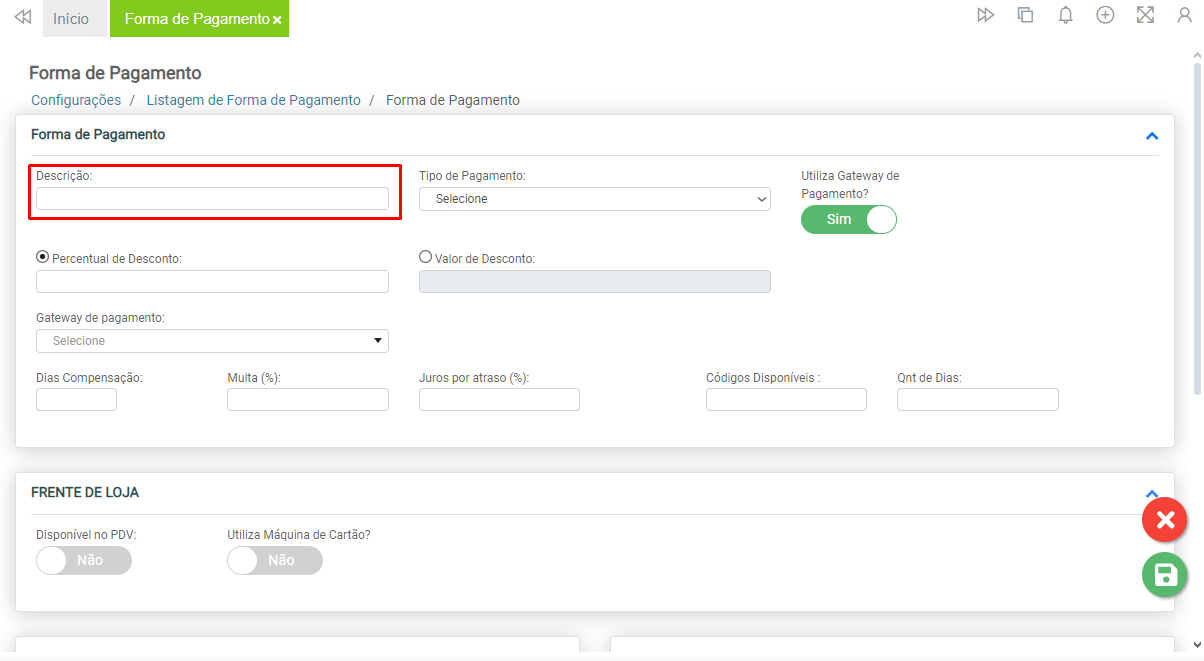This screenshot has width=1204, height=661.
Task: Select the Valor de Desconto radio button
Action: coord(425,257)
